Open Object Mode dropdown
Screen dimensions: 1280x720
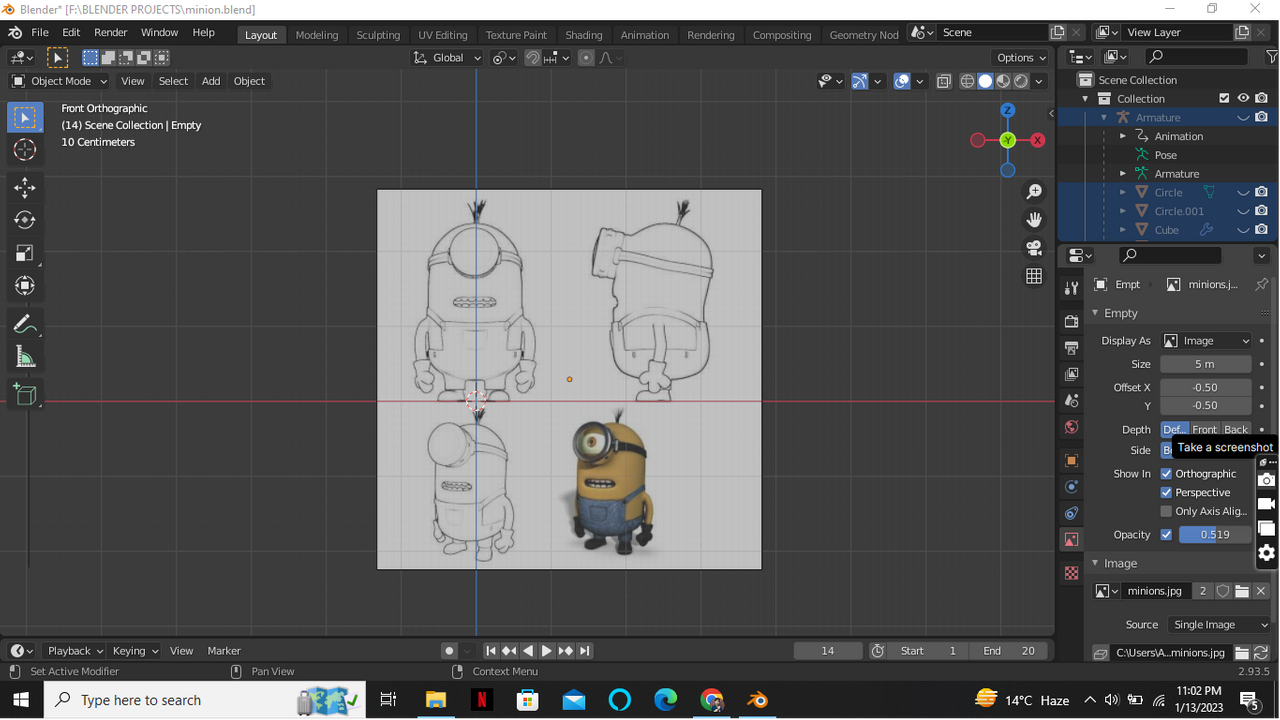tap(59, 81)
